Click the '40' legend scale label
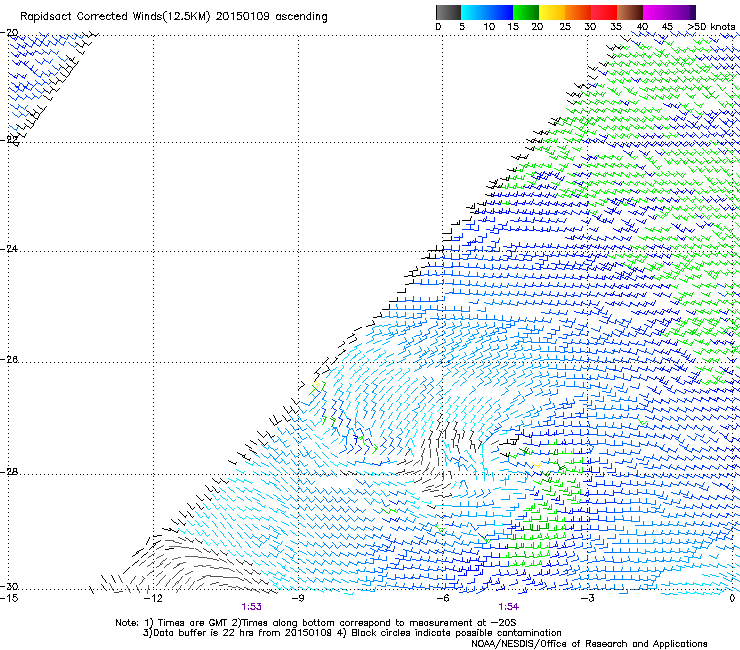The width and height of the screenshot is (740, 650). (642, 27)
